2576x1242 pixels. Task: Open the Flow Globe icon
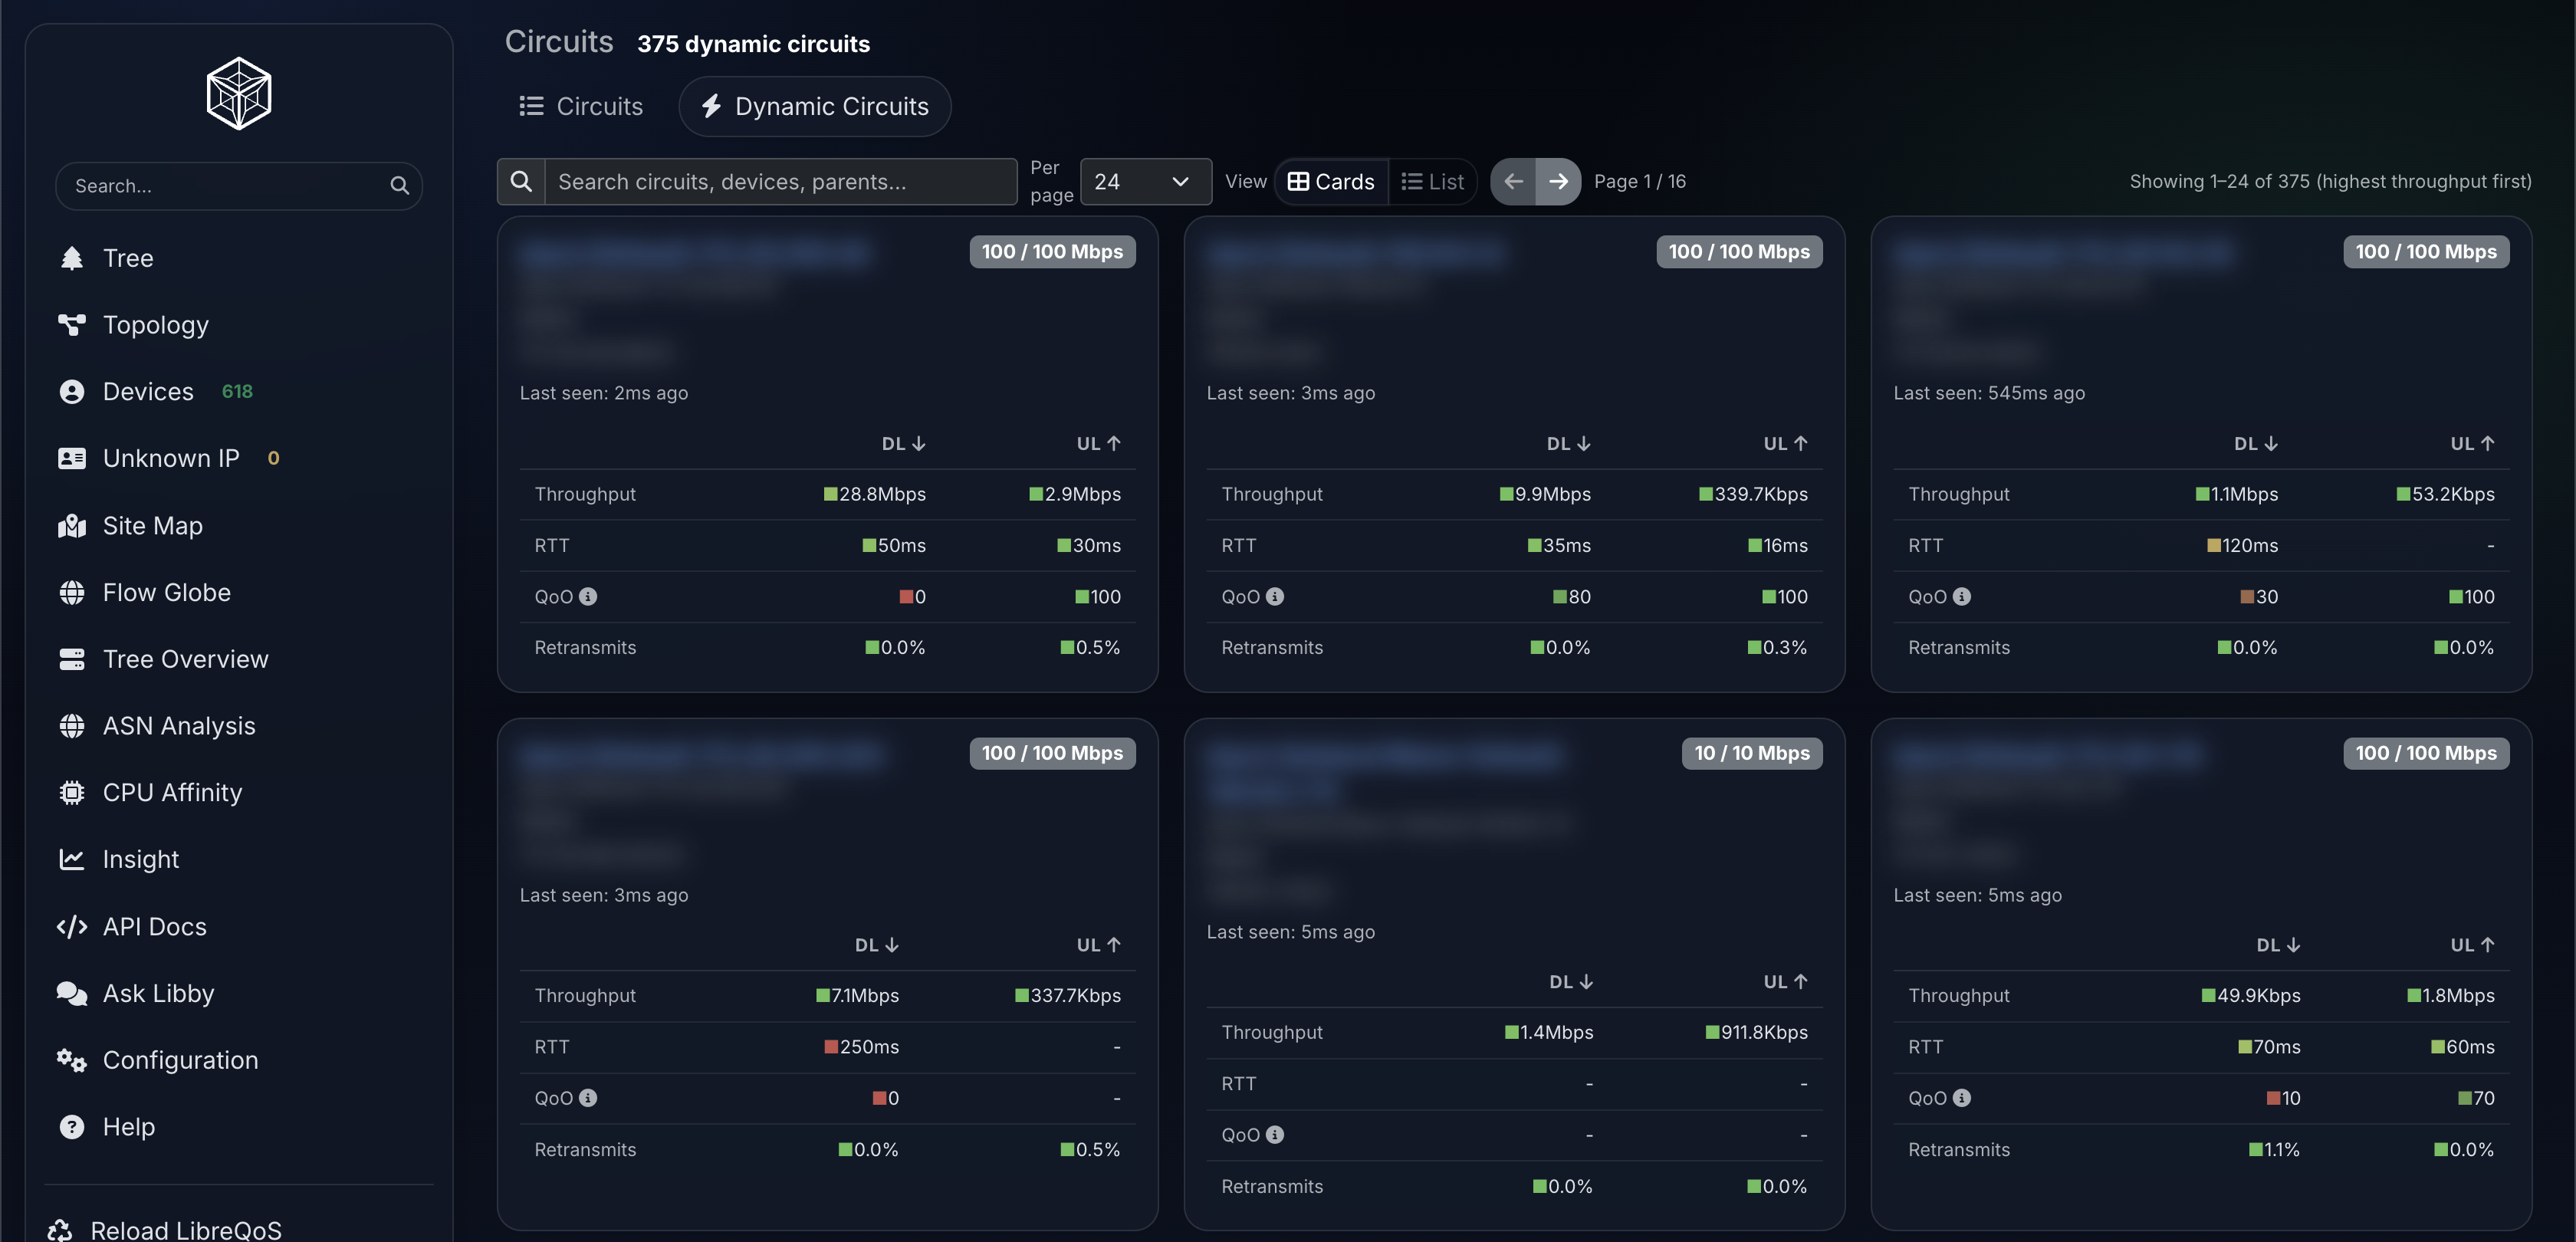pyautogui.click(x=72, y=592)
